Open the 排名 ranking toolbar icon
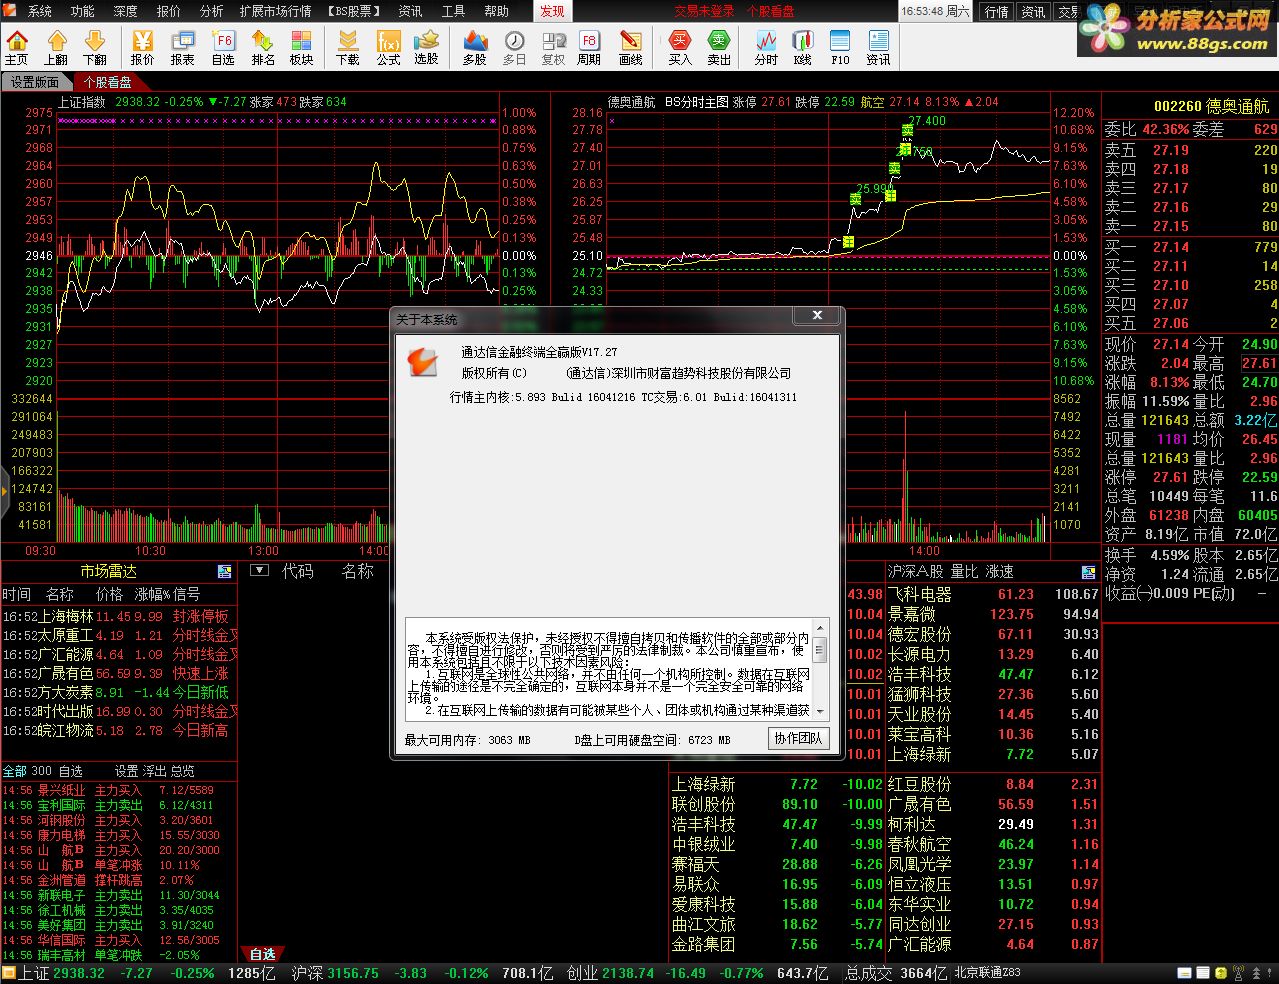This screenshot has width=1279, height=984. point(263,47)
